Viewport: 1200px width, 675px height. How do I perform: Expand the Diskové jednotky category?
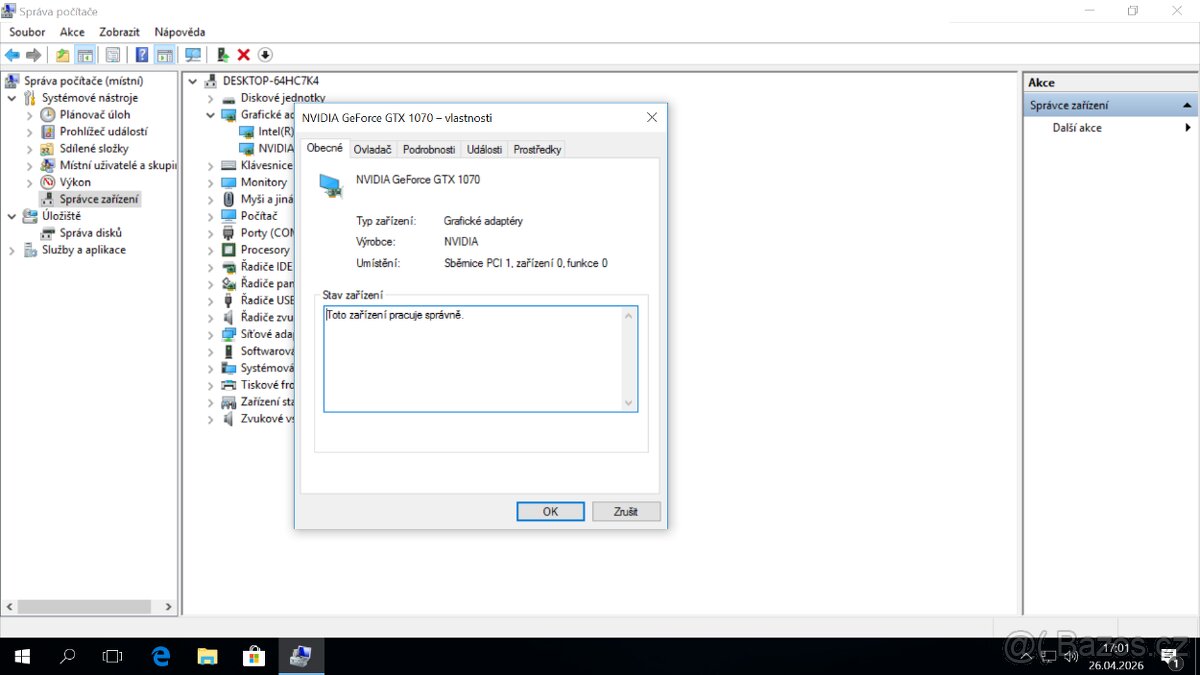click(211, 98)
